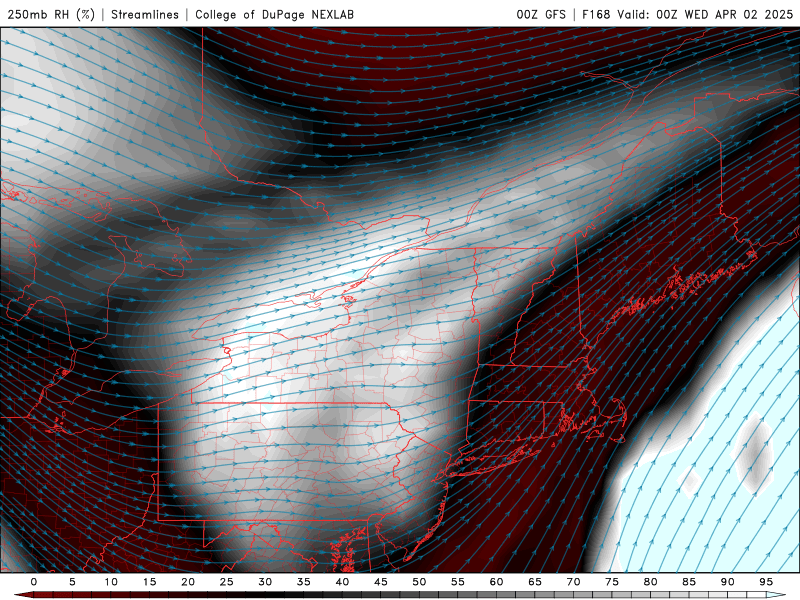Click "College of DuPage NEXLAB" text
800x600 pixels.
pos(274,14)
